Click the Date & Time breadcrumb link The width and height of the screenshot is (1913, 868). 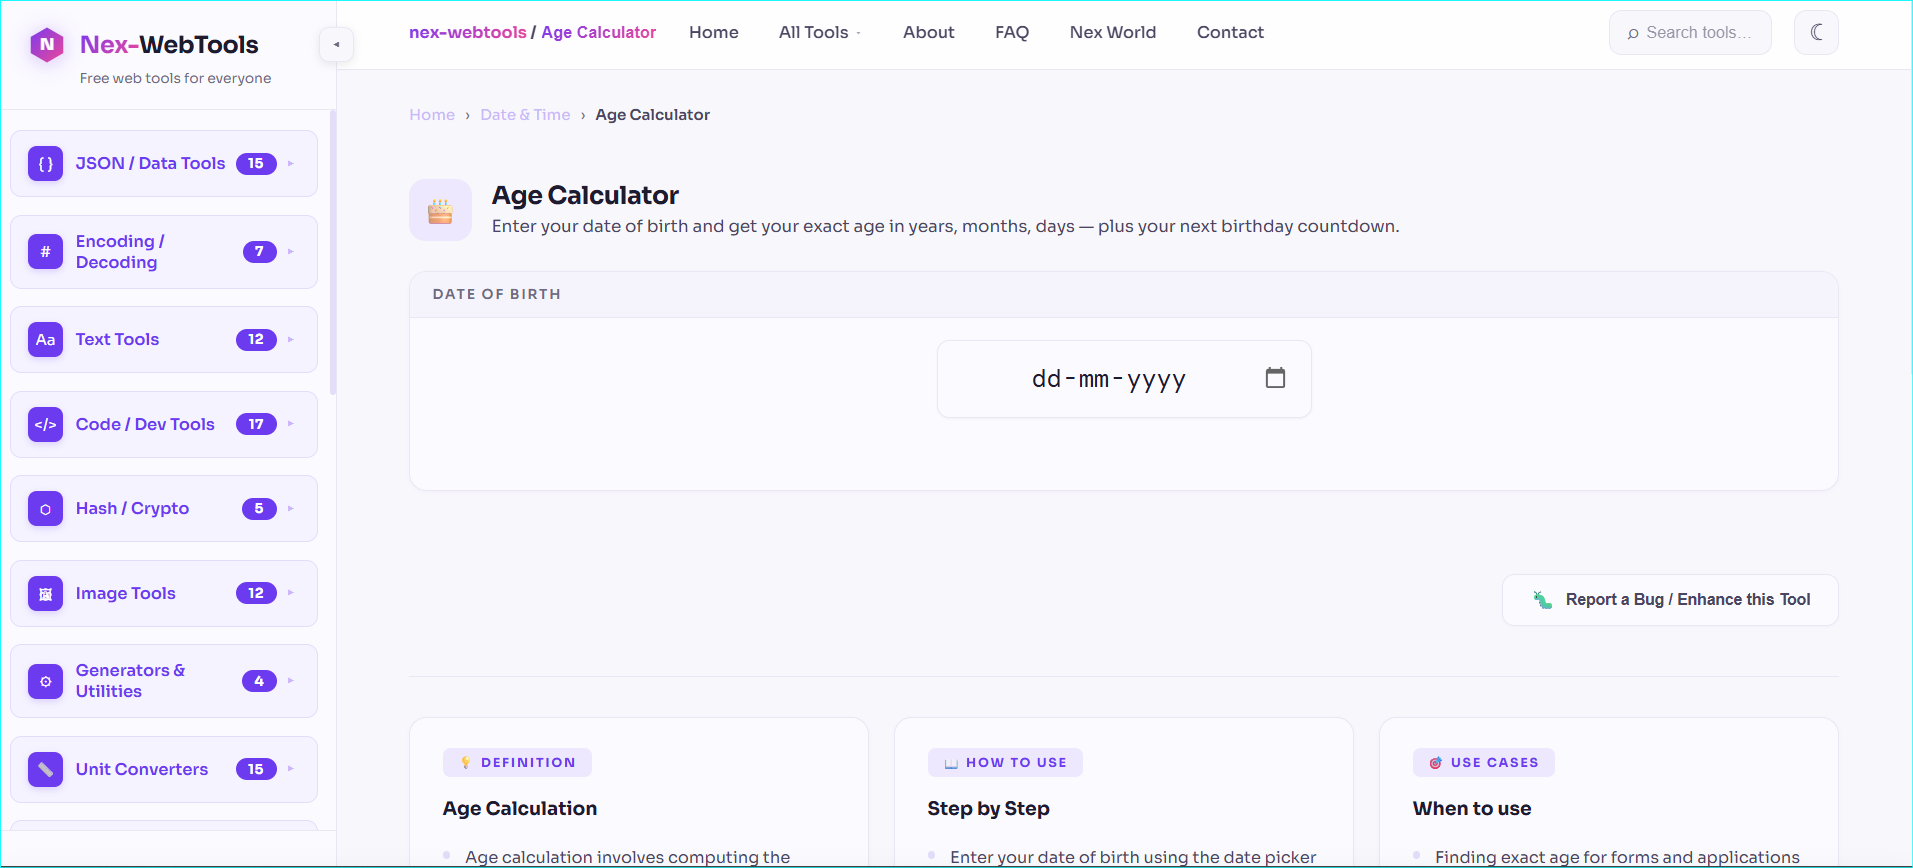coord(525,115)
